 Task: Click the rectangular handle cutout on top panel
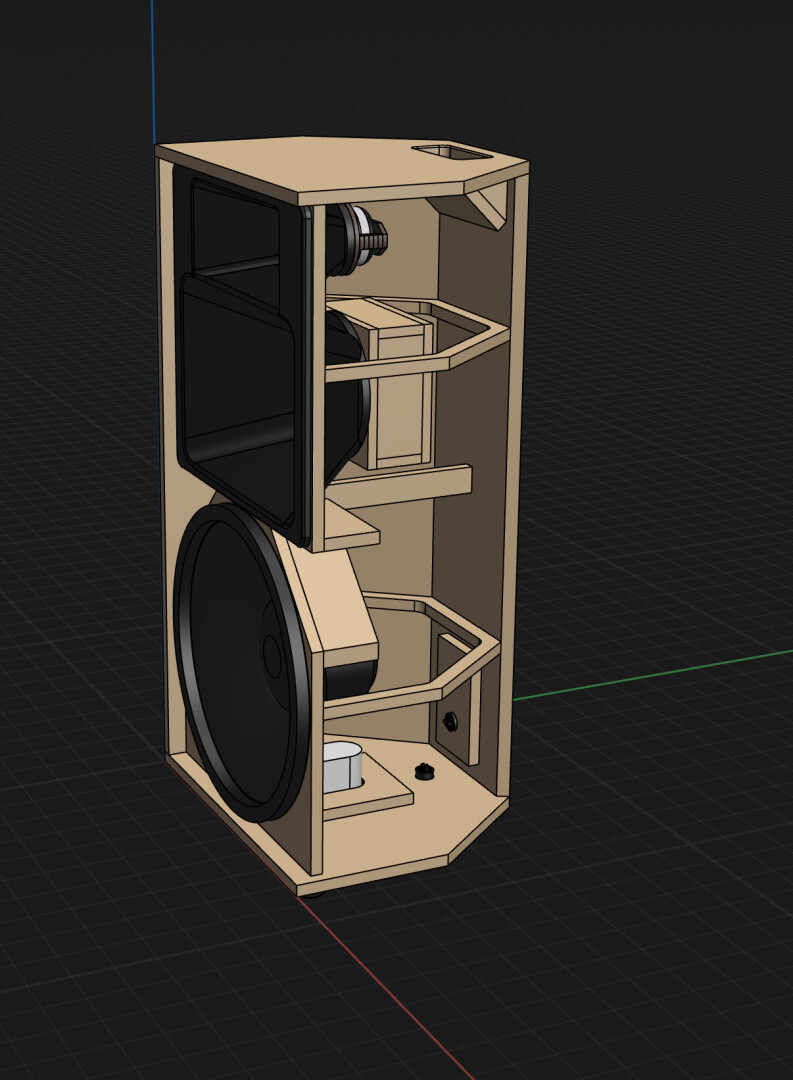(x=452, y=152)
